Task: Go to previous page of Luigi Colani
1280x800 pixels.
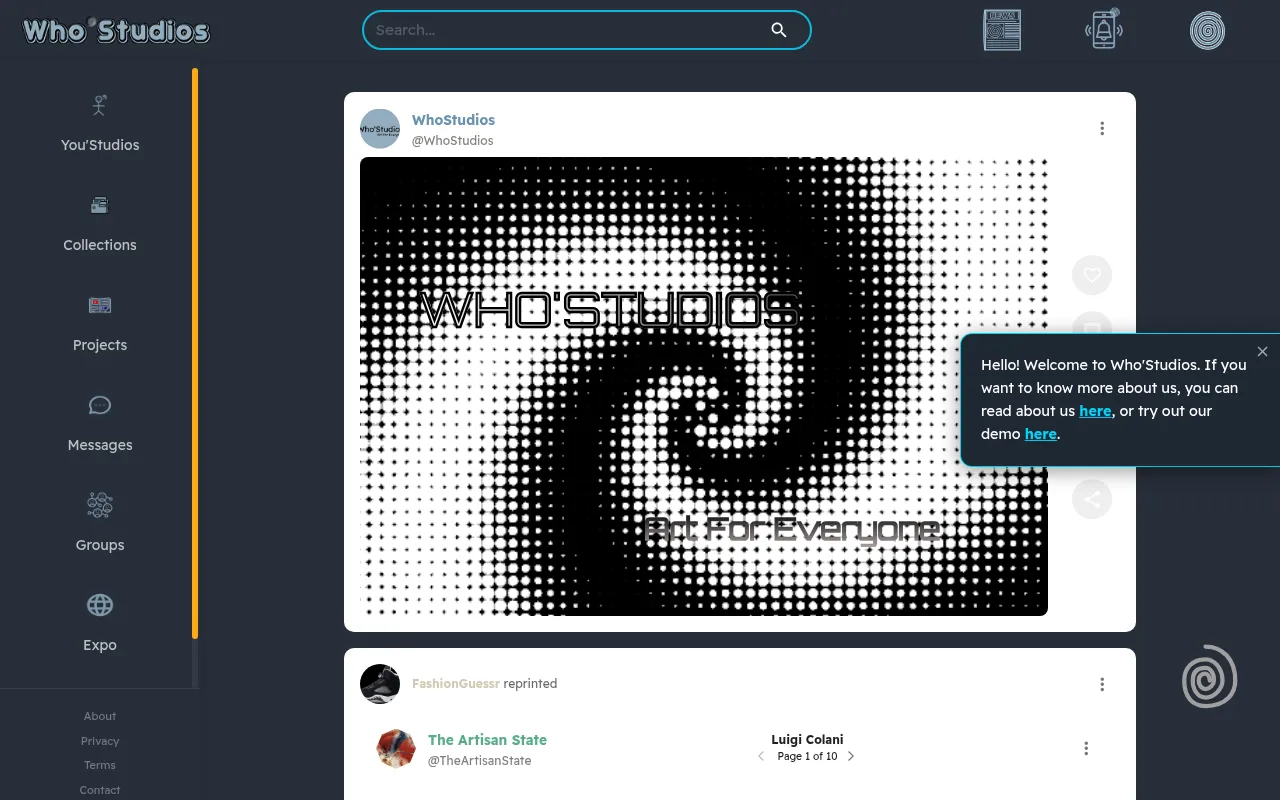Action: click(761, 756)
